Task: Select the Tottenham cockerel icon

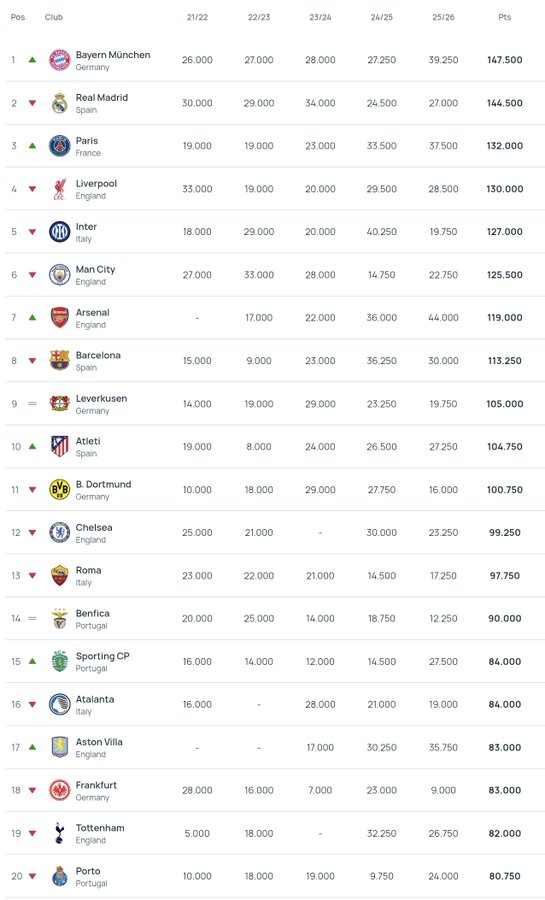Action: (60, 833)
